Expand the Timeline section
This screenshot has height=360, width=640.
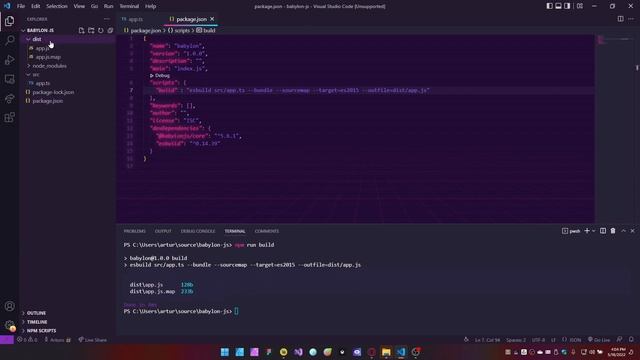37,322
